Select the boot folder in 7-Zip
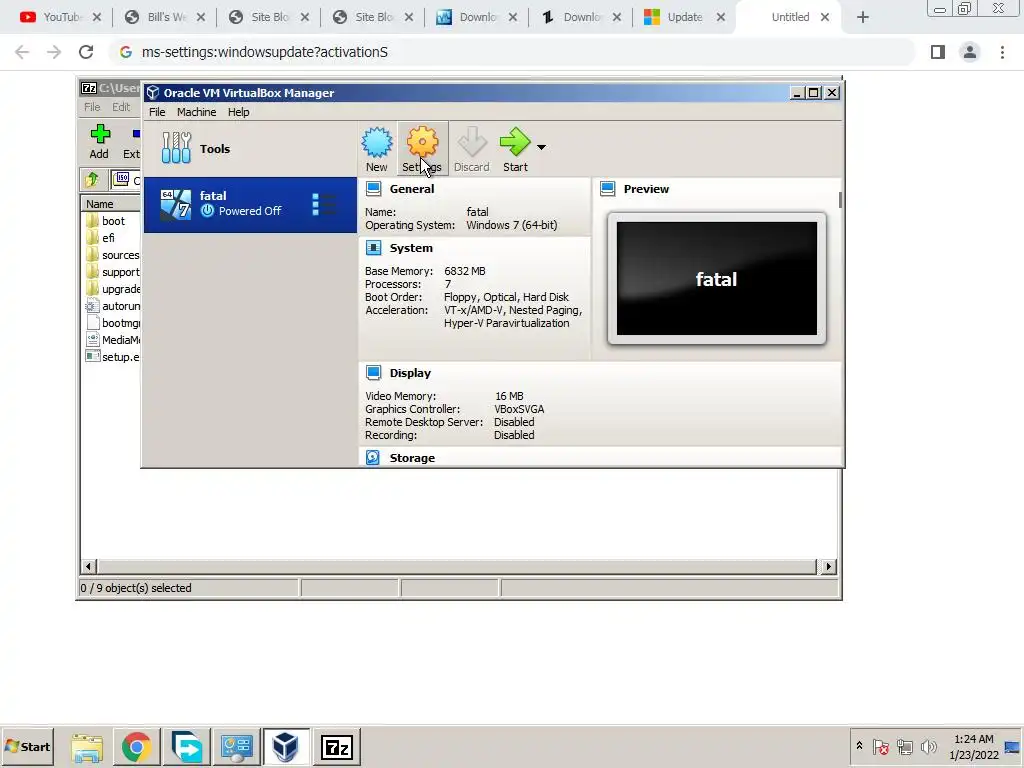1024x768 pixels. 113,221
